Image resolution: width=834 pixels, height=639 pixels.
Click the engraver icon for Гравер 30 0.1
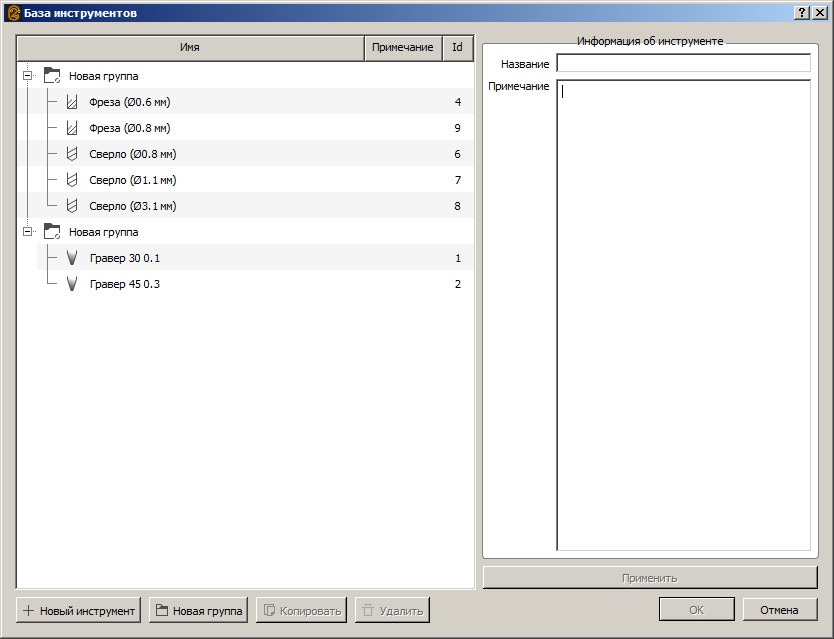pos(71,258)
